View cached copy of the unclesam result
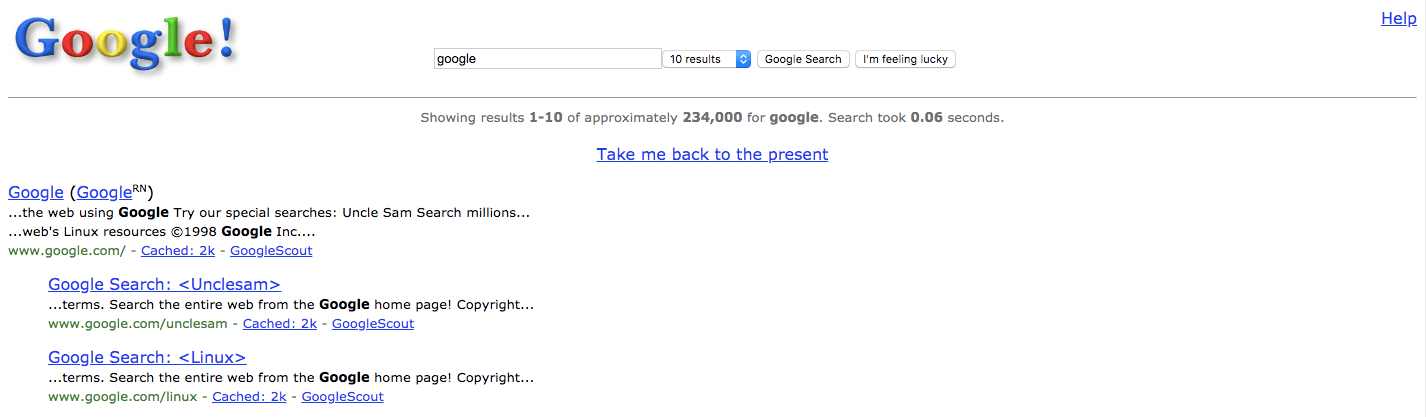This screenshot has width=1426, height=417. (x=279, y=324)
